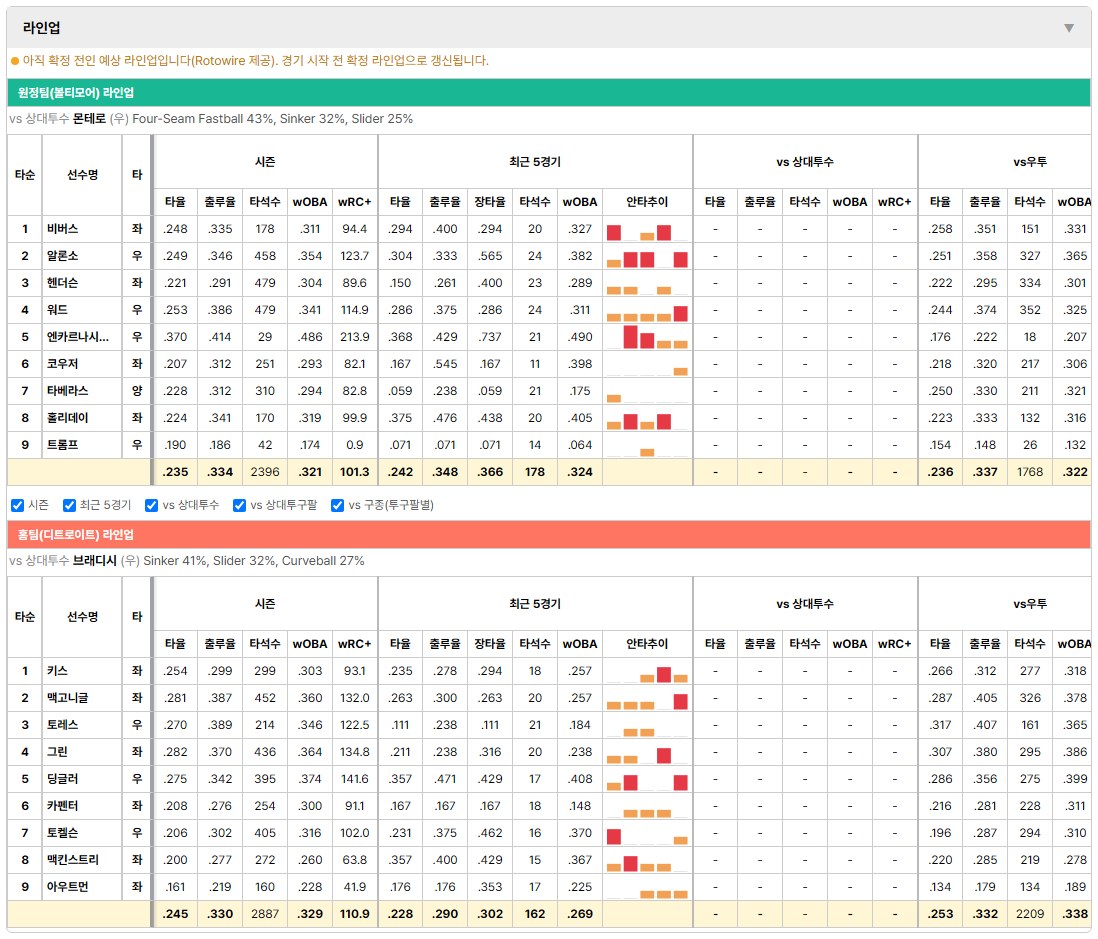Click the 원정팀(볼티모어) 라인업 header bar

(548, 92)
